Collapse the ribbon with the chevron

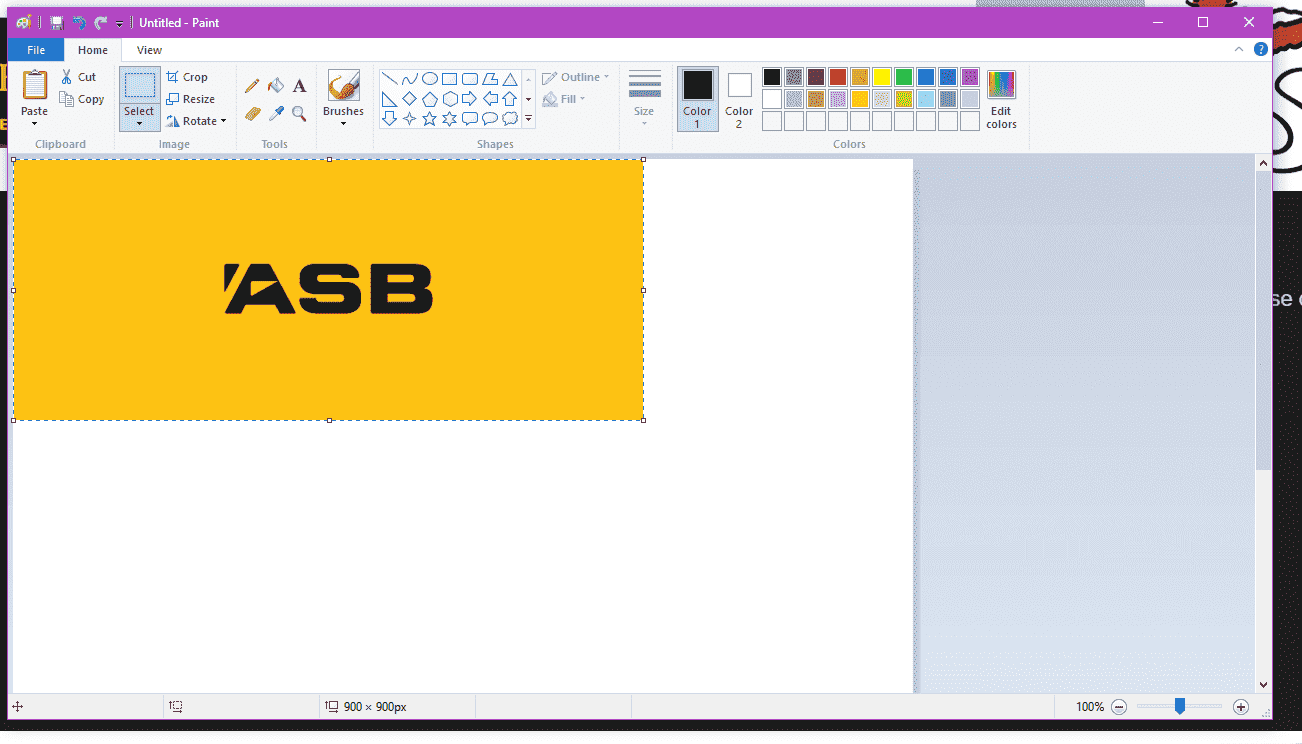pos(1239,49)
